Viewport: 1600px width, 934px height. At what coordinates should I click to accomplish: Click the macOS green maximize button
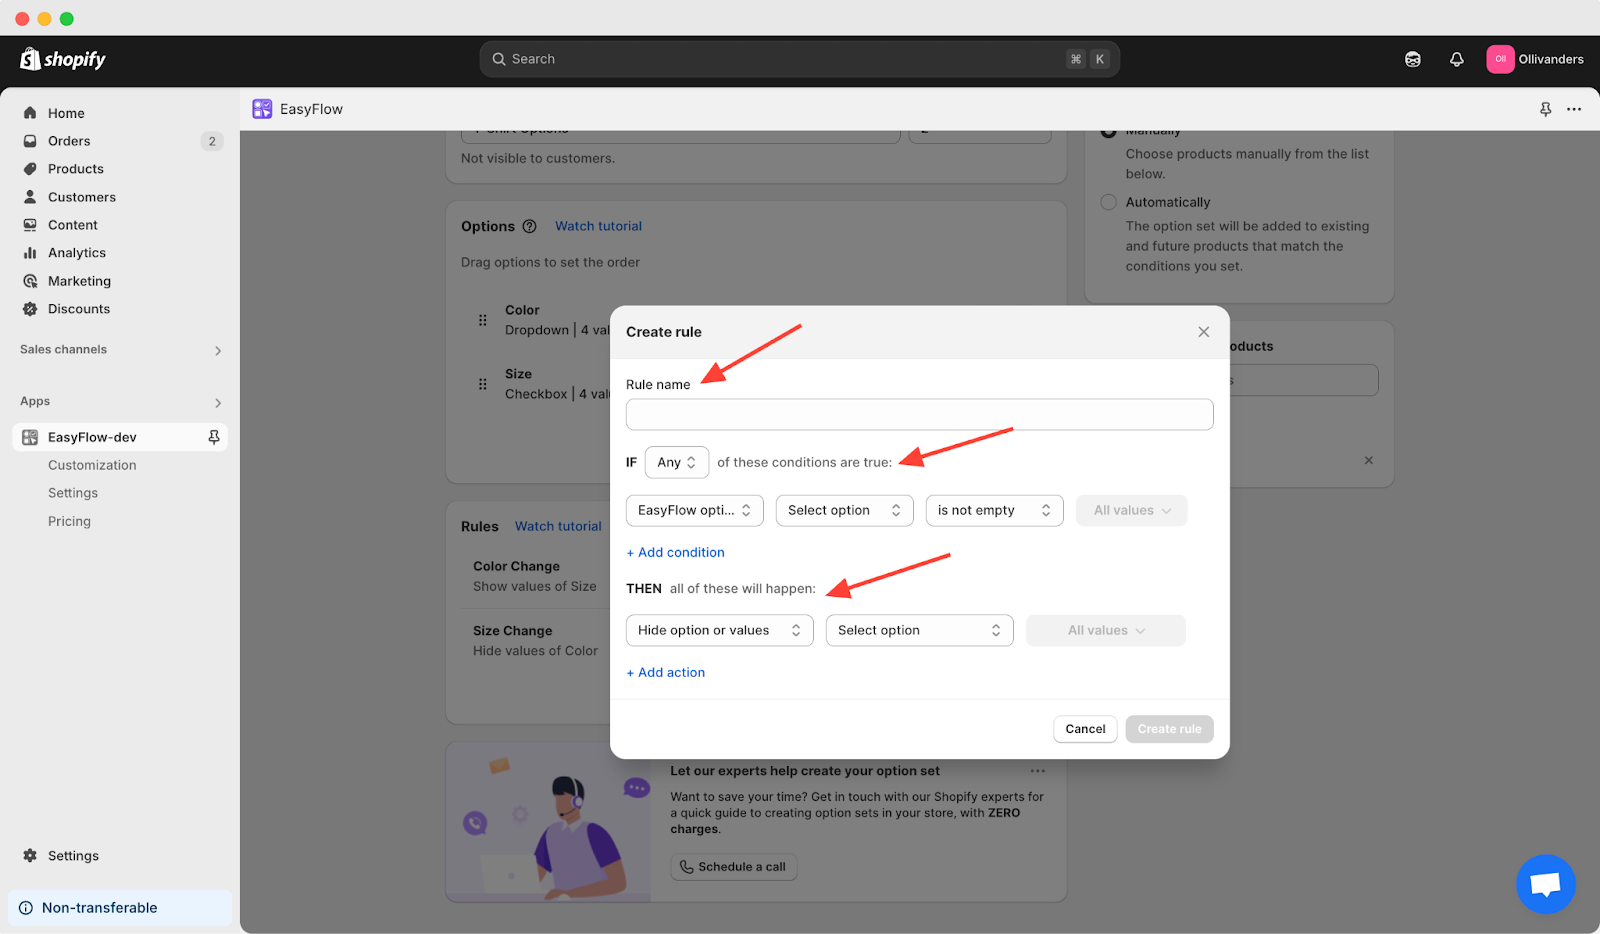click(x=66, y=19)
